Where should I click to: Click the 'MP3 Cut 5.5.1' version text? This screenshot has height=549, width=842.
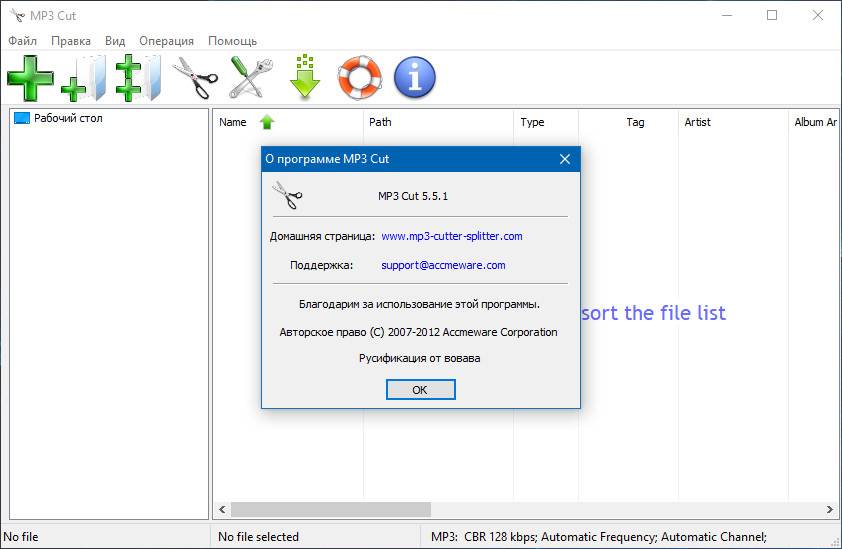(413, 196)
